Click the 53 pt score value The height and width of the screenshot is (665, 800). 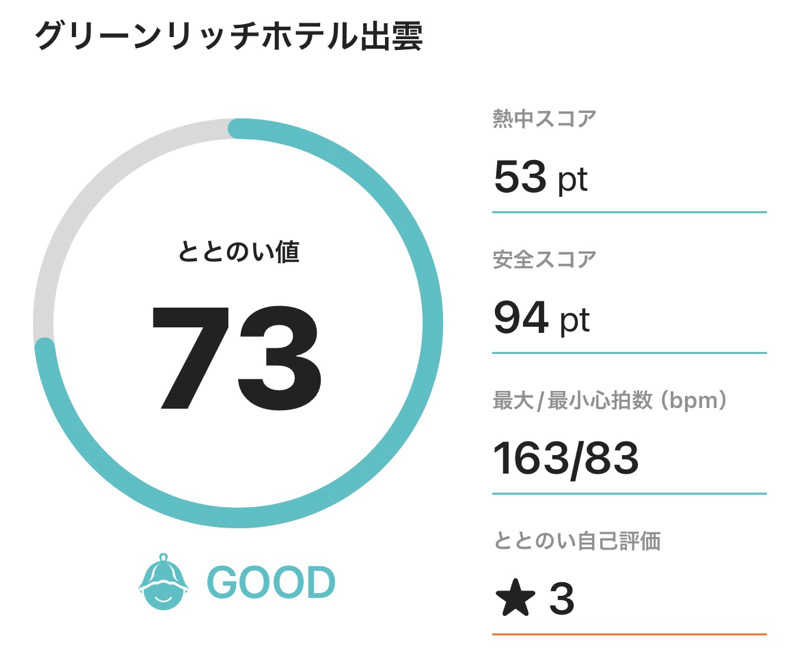pyautogui.click(x=541, y=177)
